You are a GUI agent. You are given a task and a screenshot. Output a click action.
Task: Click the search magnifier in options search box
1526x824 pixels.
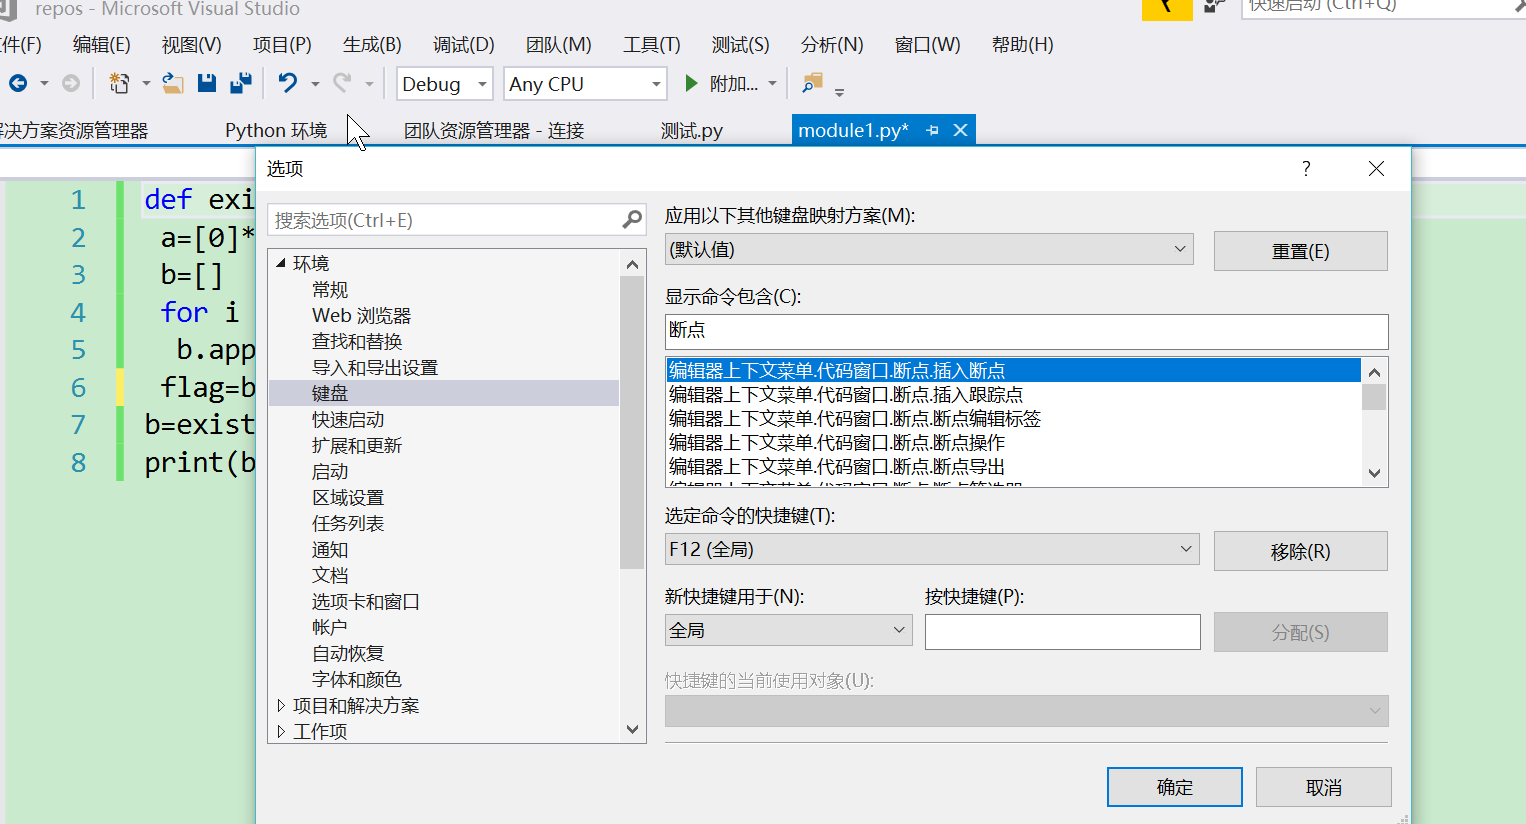pos(632,220)
